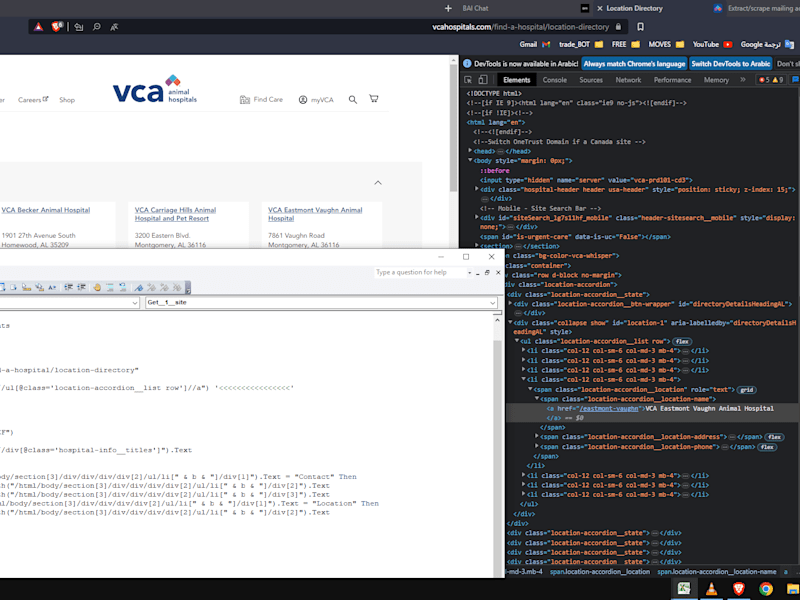Click Switch DevTools to Arabic button
Screen dimensions: 800x600
coord(730,64)
